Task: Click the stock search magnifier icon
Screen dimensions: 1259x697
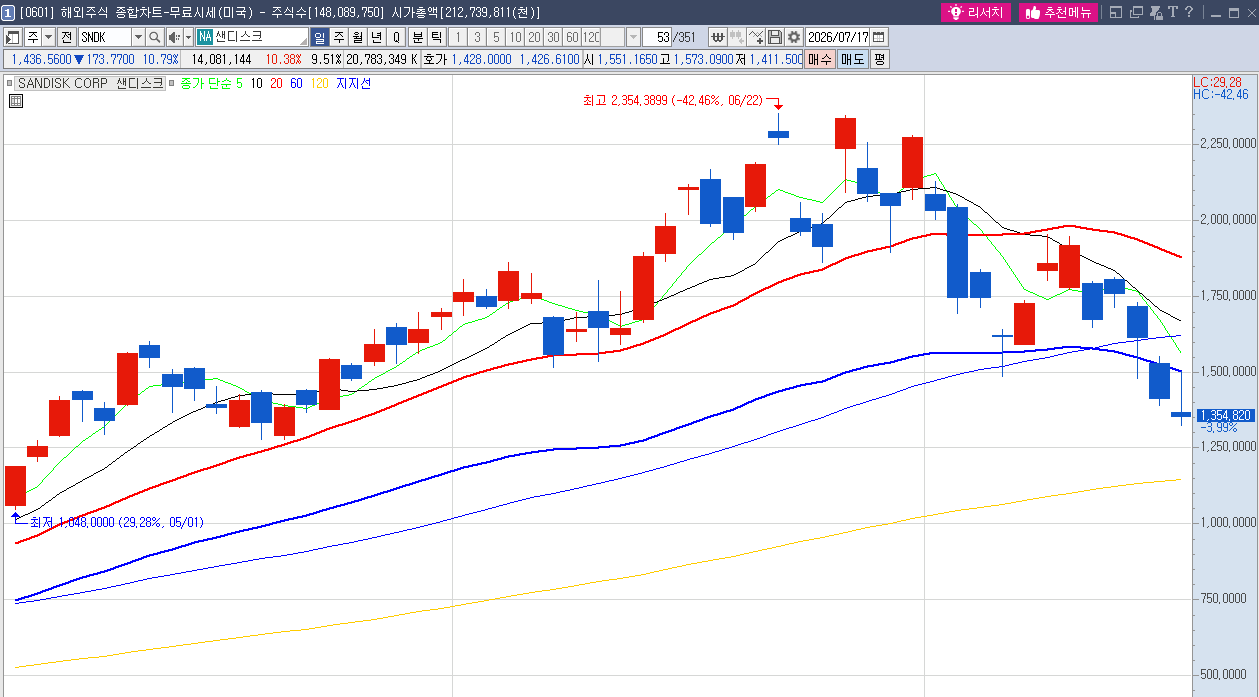Action: tap(154, 37)
